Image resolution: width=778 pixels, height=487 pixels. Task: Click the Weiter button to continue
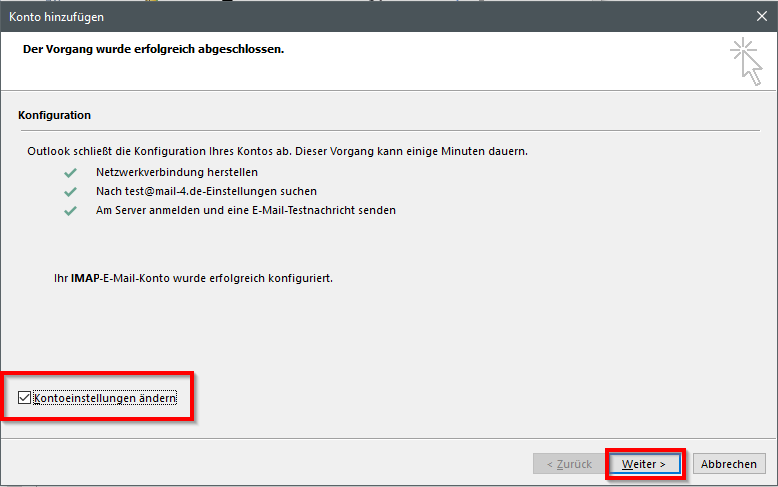[x=644, y=464]
